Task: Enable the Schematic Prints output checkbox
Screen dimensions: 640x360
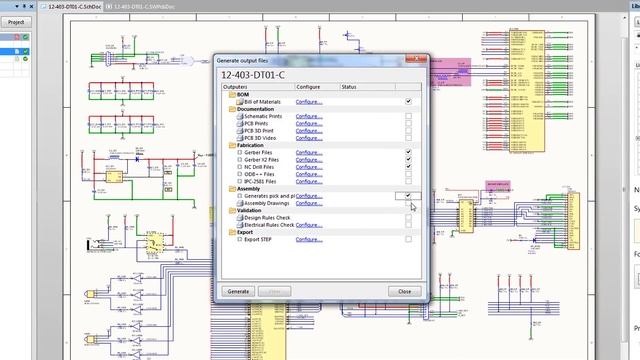Action: (x=408, y=116)
